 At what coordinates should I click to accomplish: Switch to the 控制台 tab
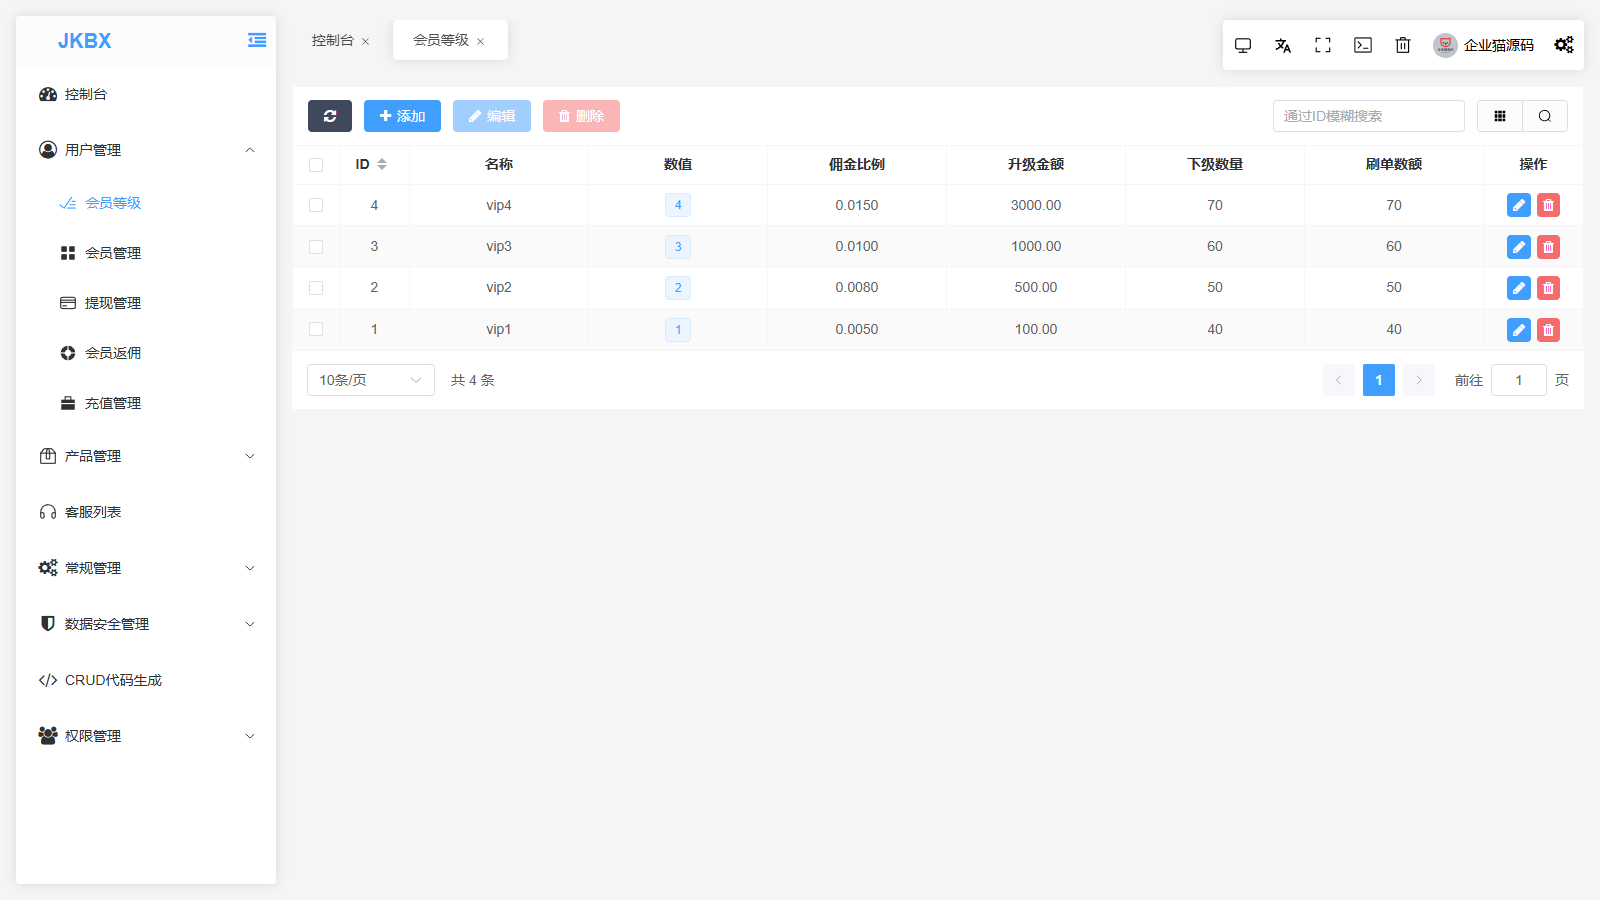[333, 40]
